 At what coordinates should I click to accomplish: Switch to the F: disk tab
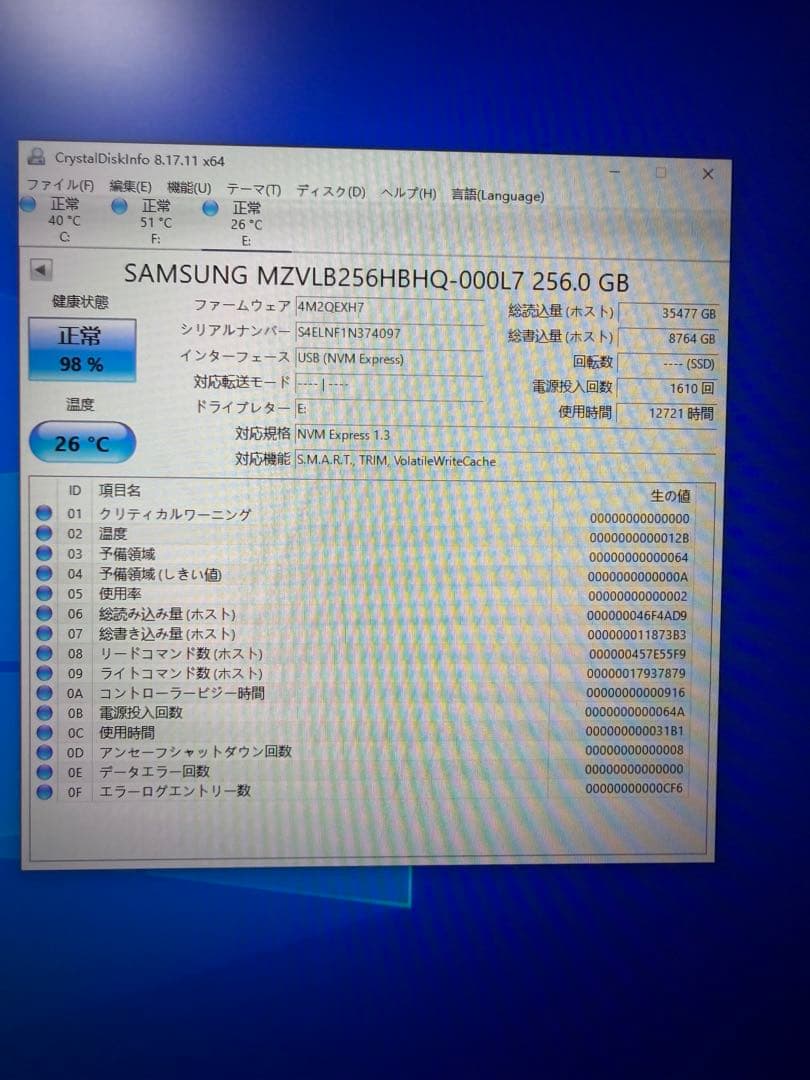(x=155, y=222)
